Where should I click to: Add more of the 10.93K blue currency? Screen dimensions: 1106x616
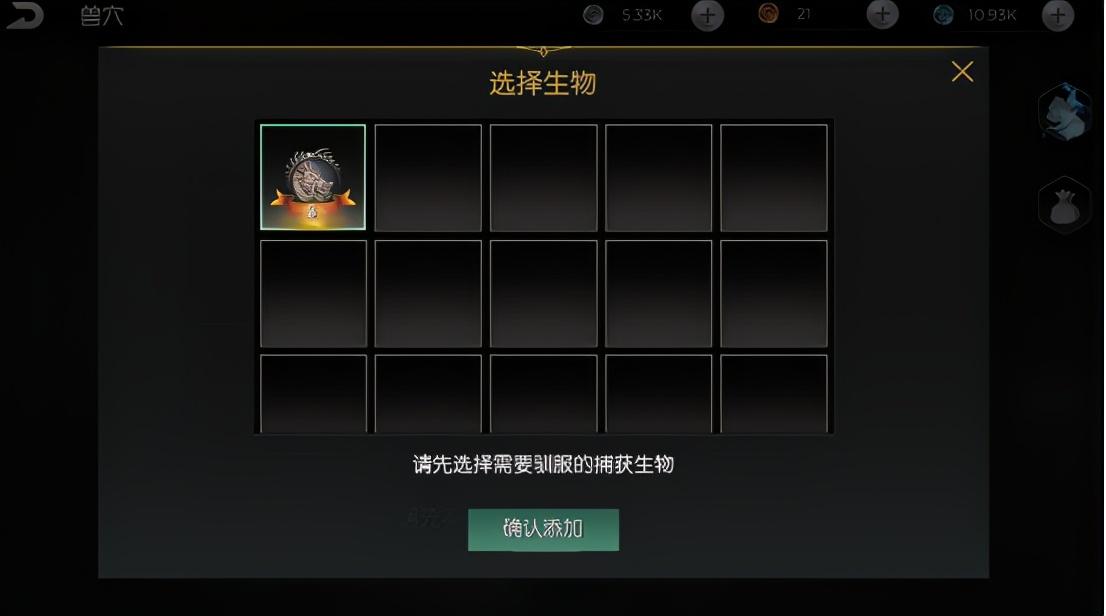pyautogui.click(x=1058, y=15)
